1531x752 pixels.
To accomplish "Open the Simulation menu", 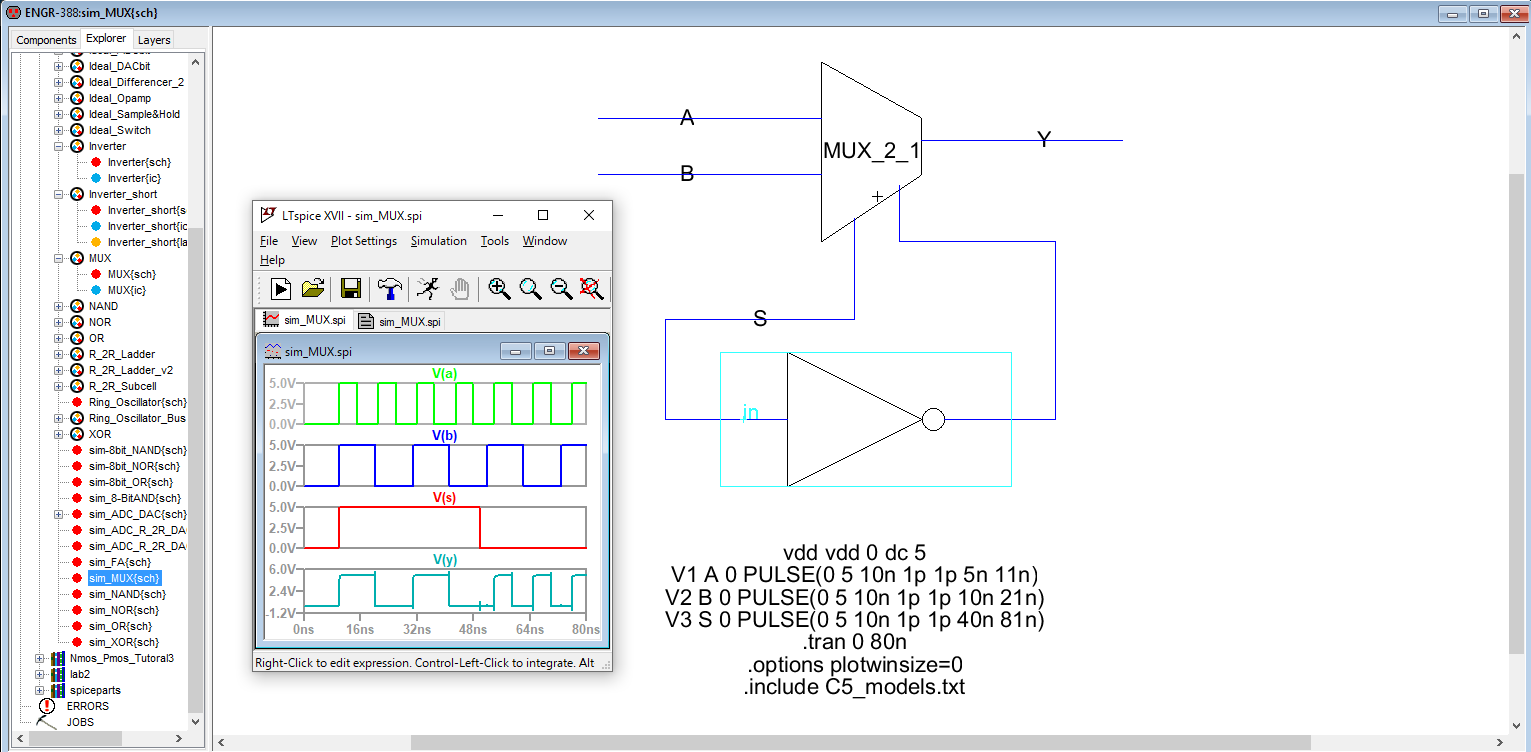I will (x=438, y=241).
